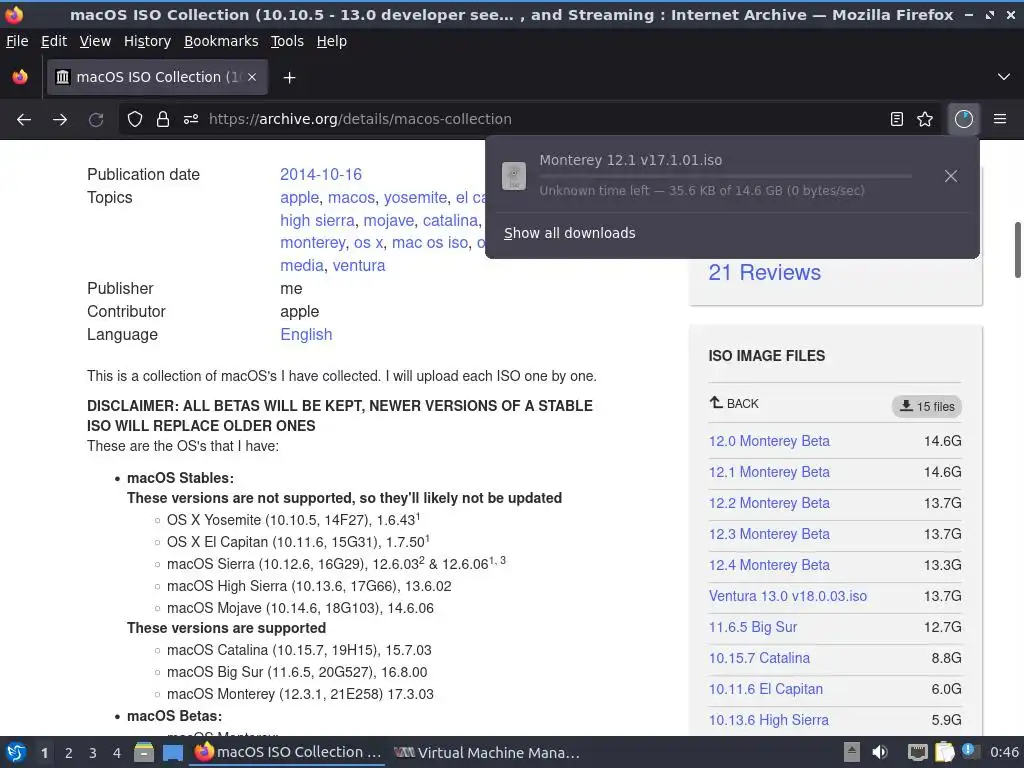The image size is (1024, 768).
Task: Switch to workspace 4 in taskbar
Action: pyautogui.click(x=117, y=752)
